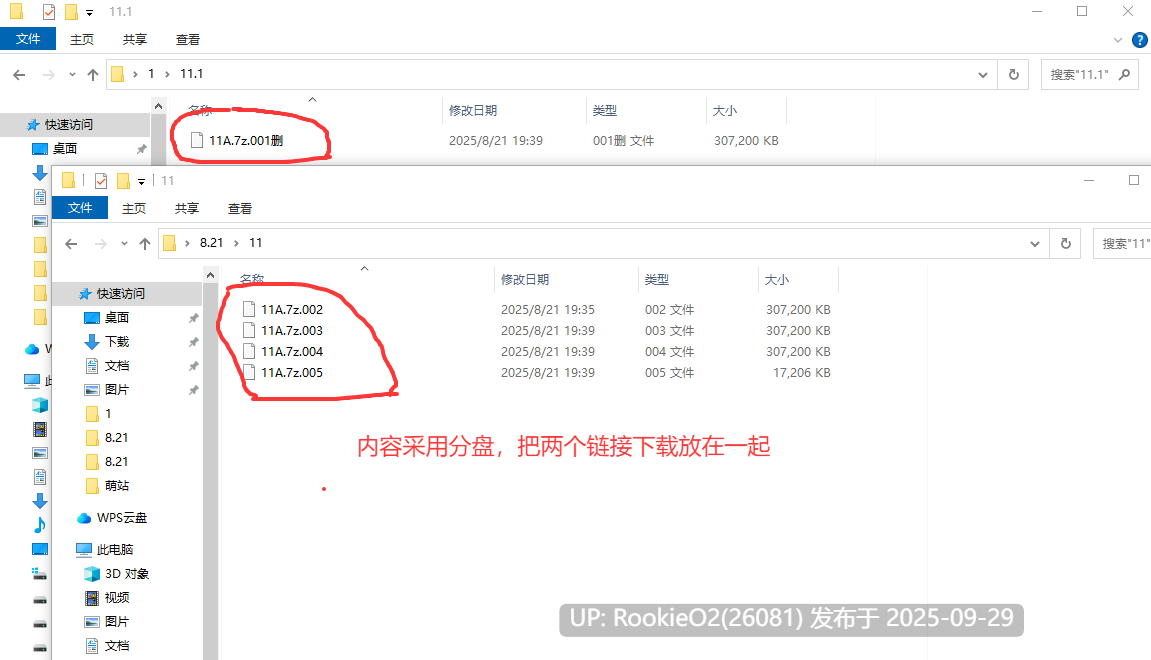Expand address history dropdown in the 11 window
This screenshot has width=1151, height=660.
1034,244
